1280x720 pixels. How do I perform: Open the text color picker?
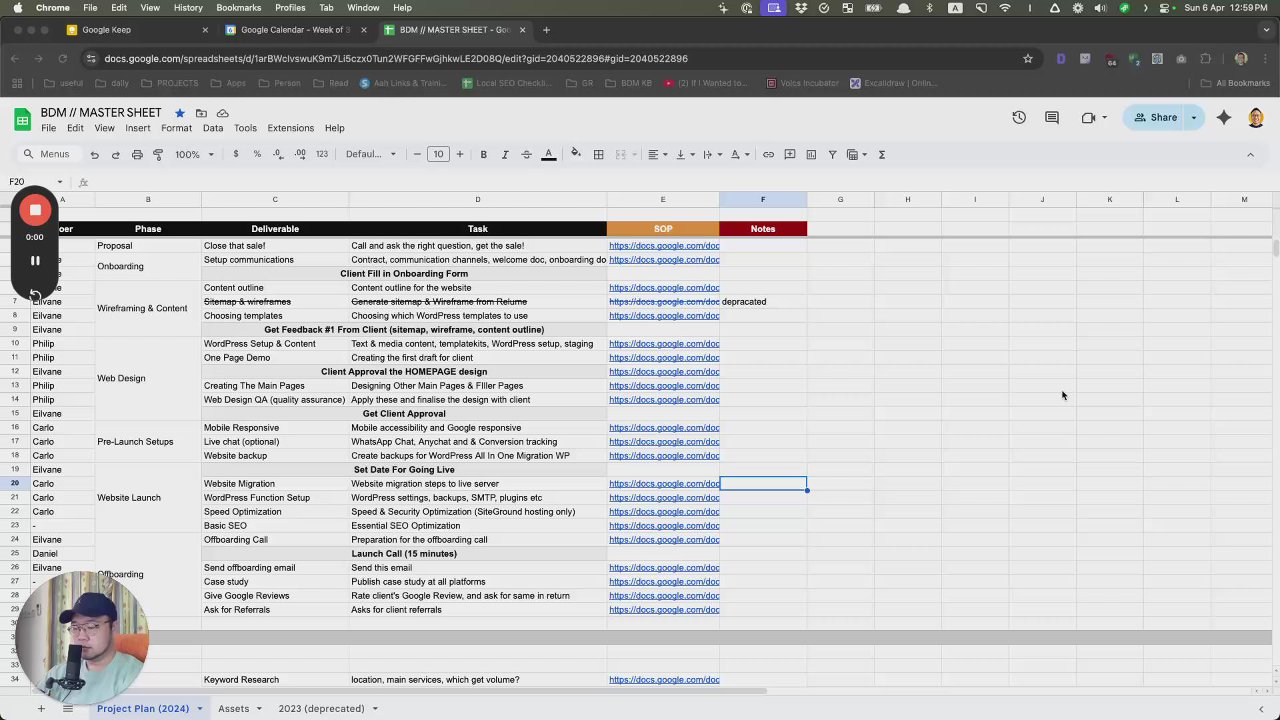[x=548, y=155]
